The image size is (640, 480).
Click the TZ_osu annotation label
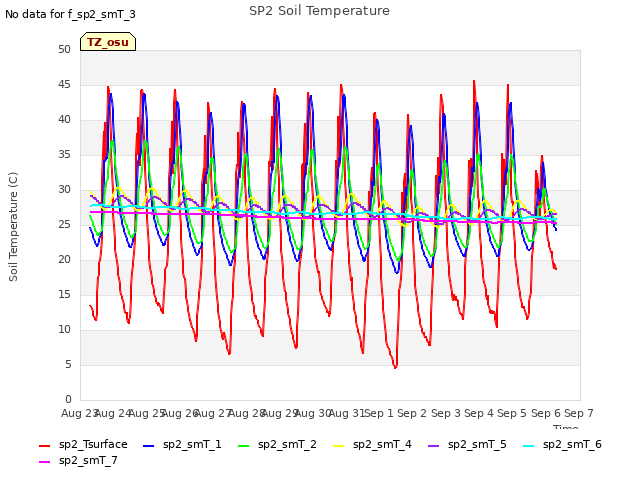[108, 42]
